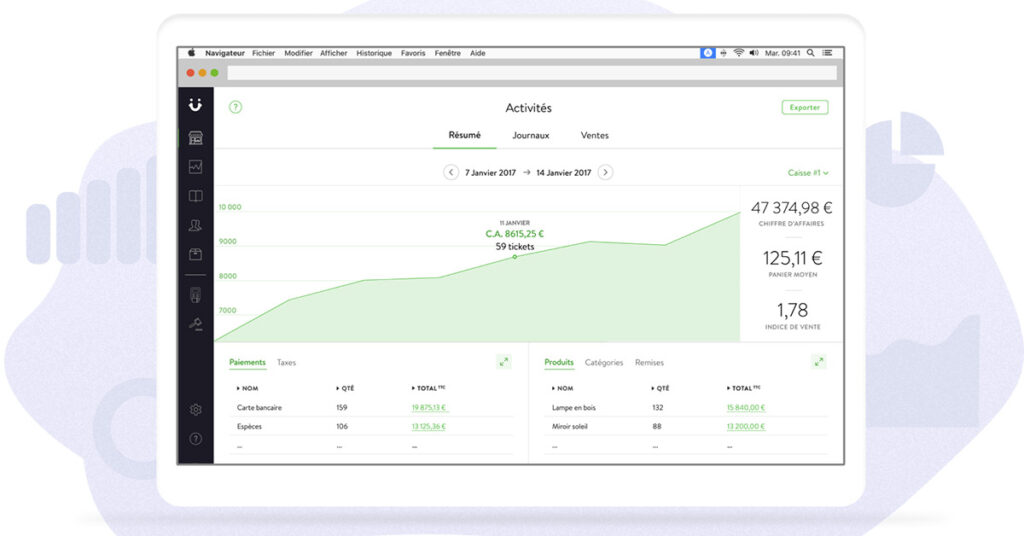The height and width of the screenshot is (536, 1024).
Task: Select the Miroir soleil row name
Action: [569, 426]
